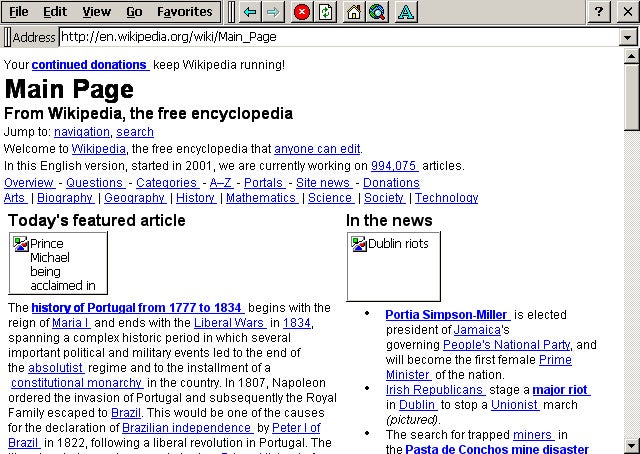Open the Irish Republicans link
640x454 pixels.
(436, 390)
